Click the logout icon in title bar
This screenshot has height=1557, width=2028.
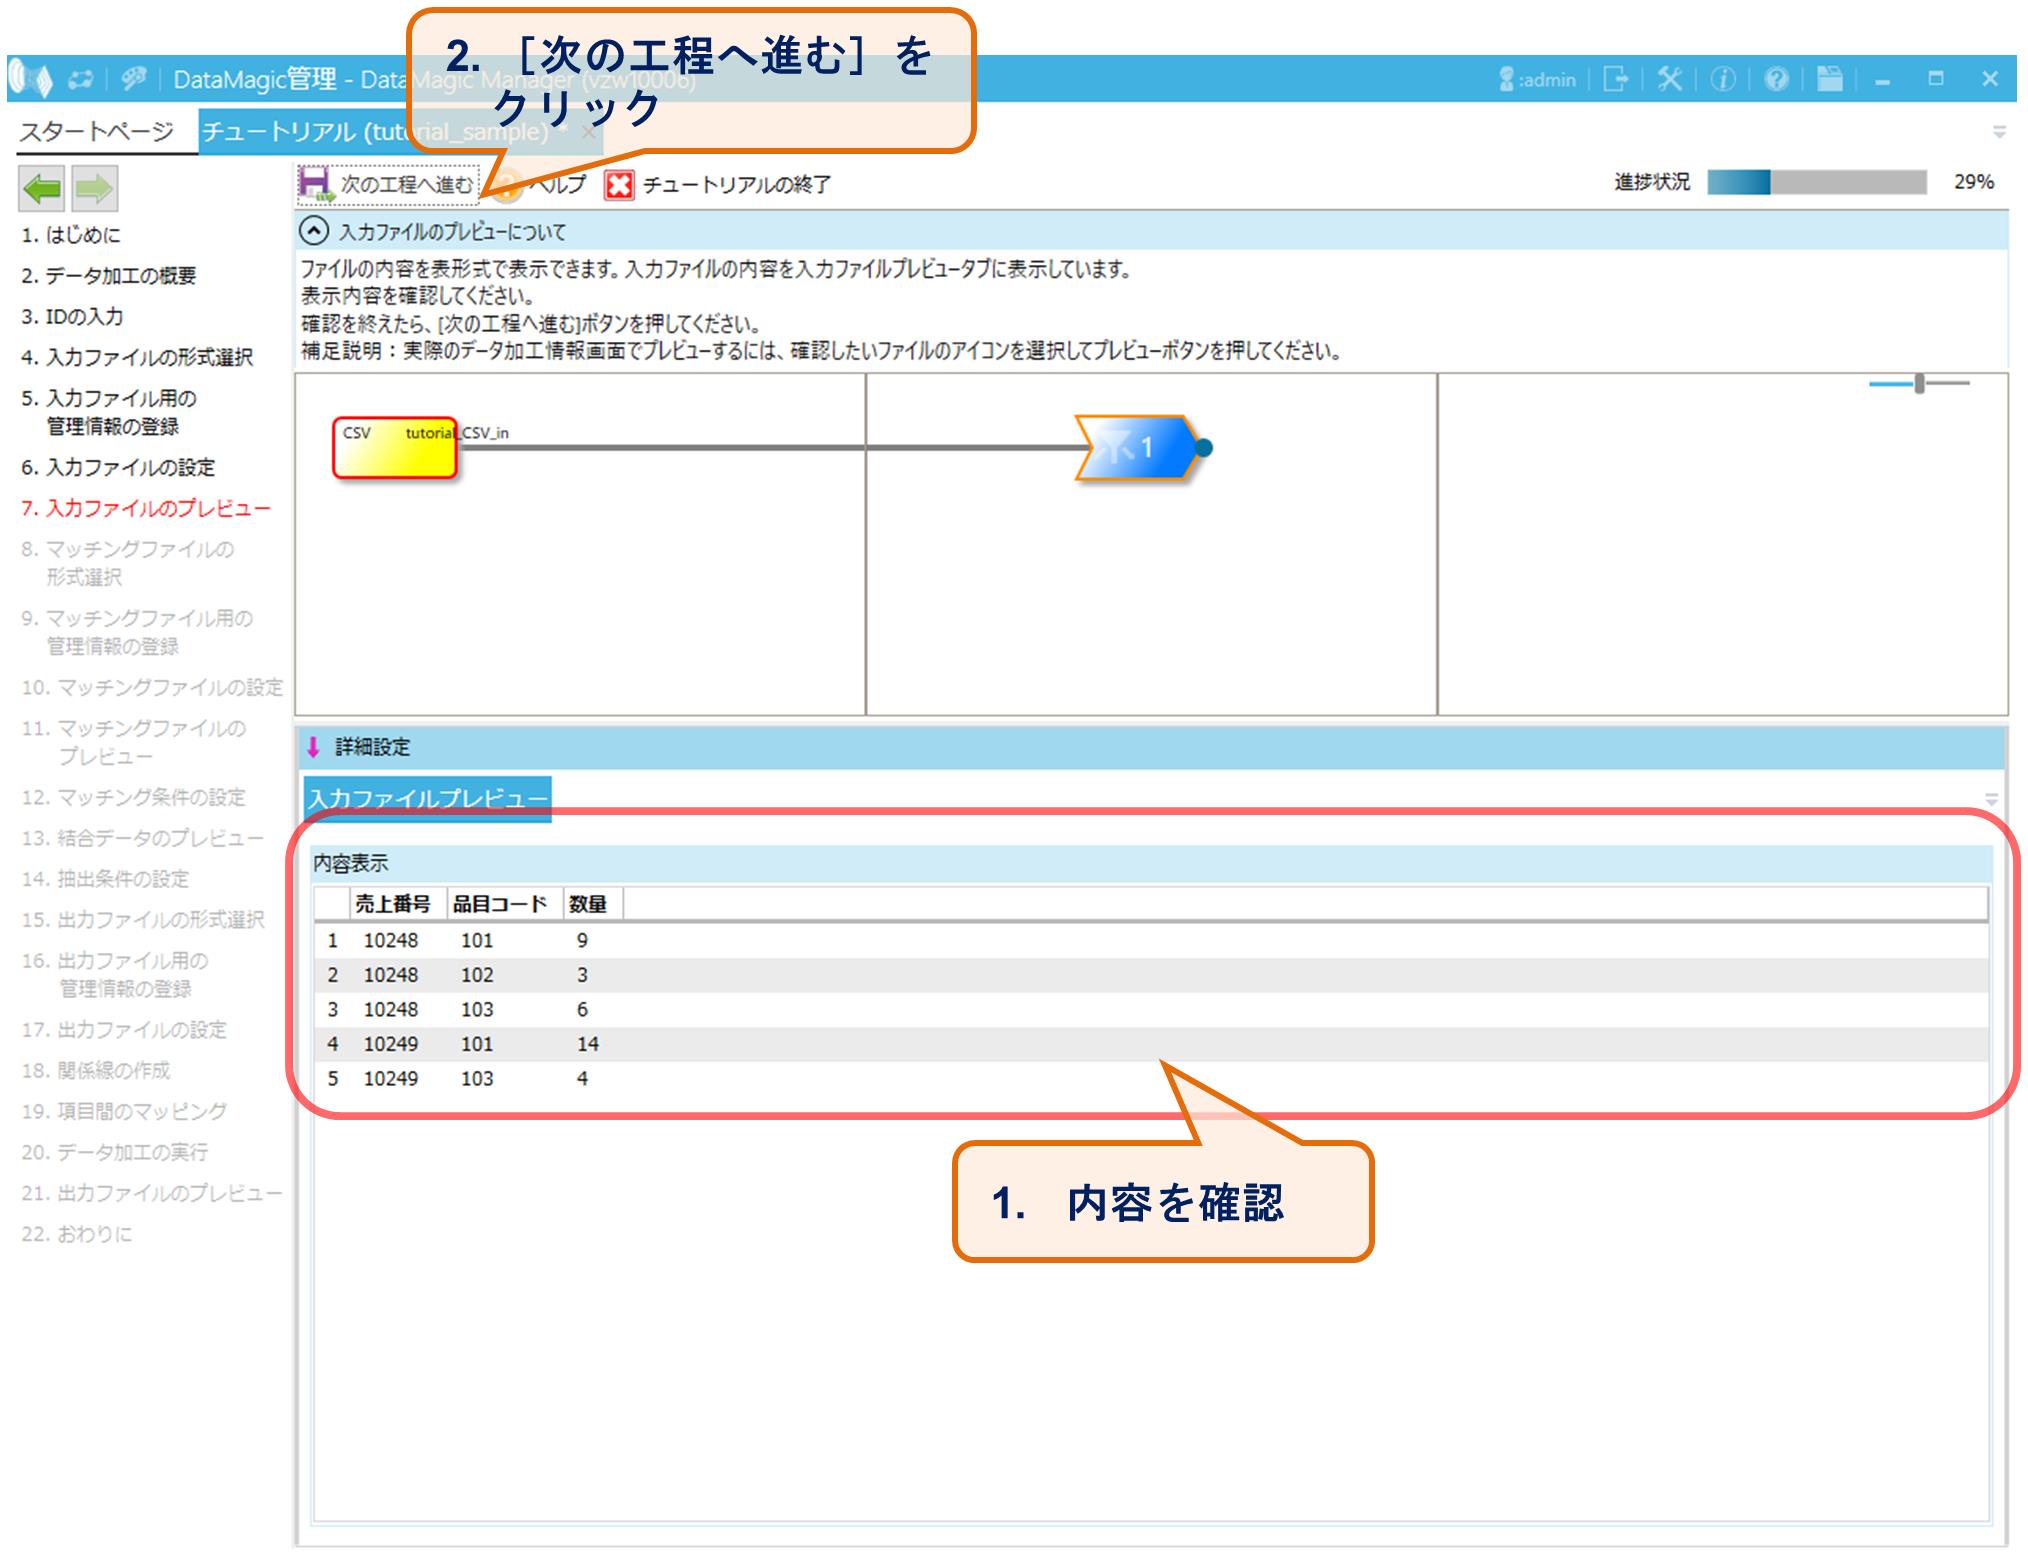(1615, 79)
